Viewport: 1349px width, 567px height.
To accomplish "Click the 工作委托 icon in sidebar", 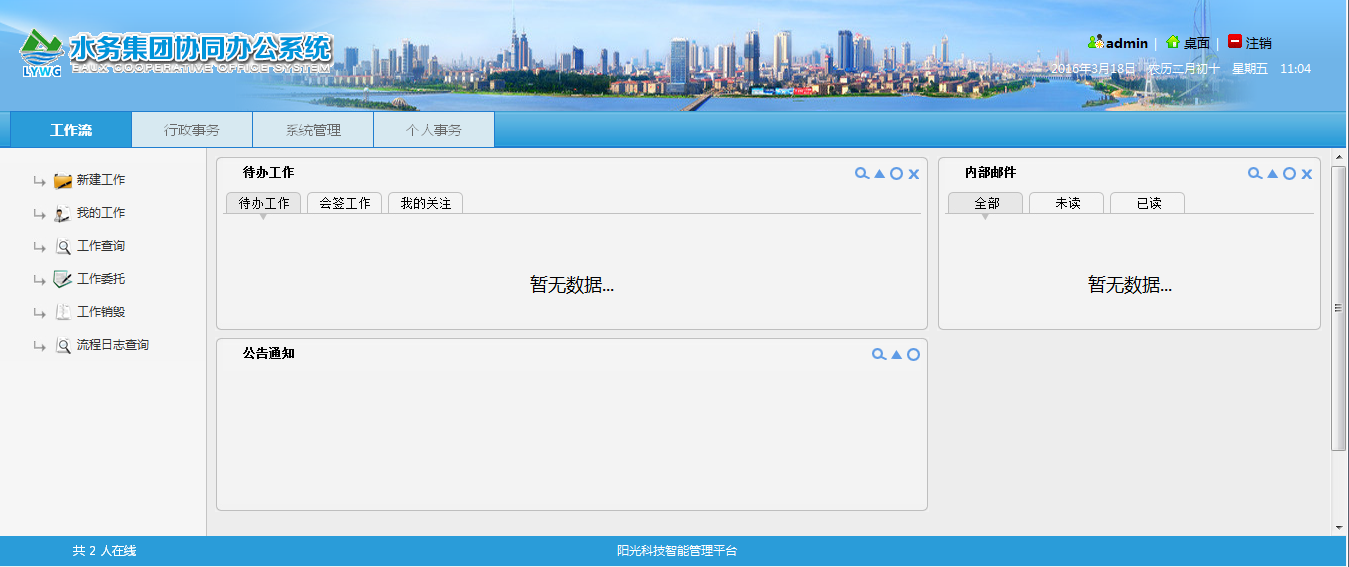I will 63,280.
